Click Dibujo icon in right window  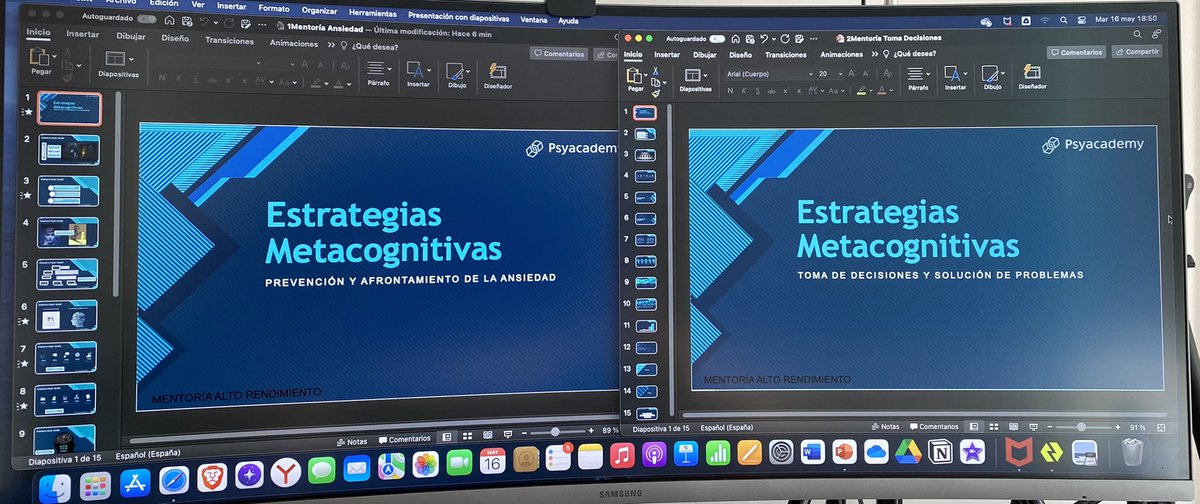[989, 74]
